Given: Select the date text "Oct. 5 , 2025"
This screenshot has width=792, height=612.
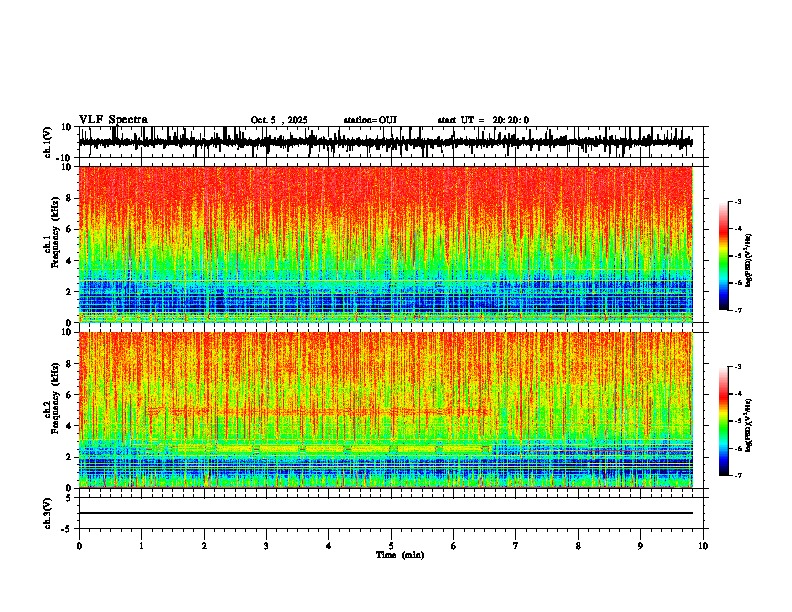Looking at the screenshot, I should (279, 120).
